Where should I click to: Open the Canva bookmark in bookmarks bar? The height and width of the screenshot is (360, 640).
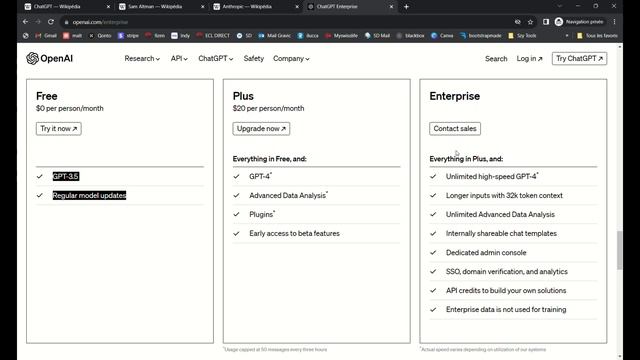pos(442,36)
